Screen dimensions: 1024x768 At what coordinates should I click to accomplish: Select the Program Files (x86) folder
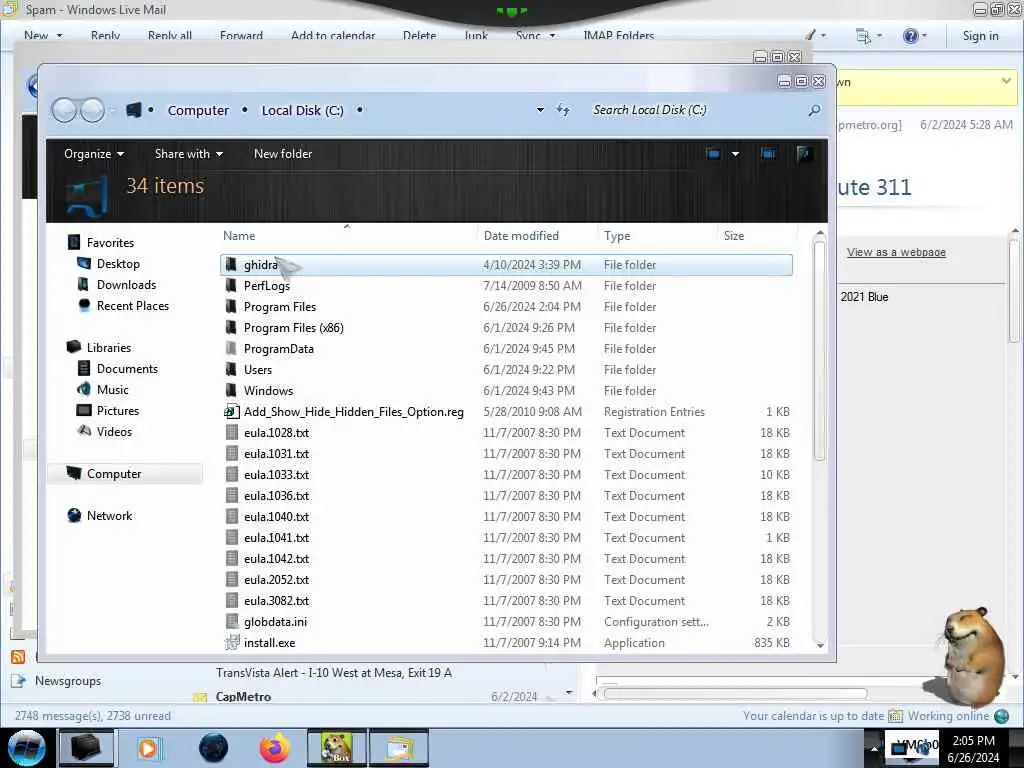(x=506, y=328)
